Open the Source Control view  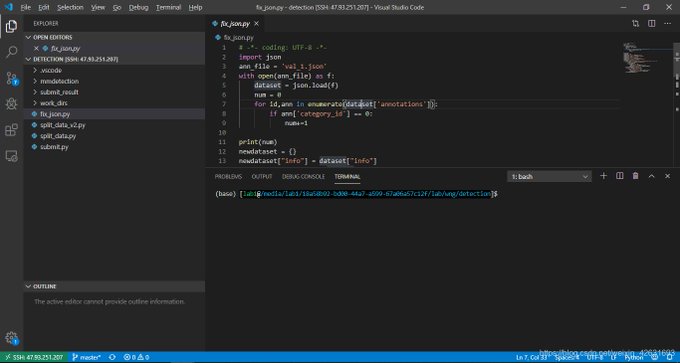(11, 78)
